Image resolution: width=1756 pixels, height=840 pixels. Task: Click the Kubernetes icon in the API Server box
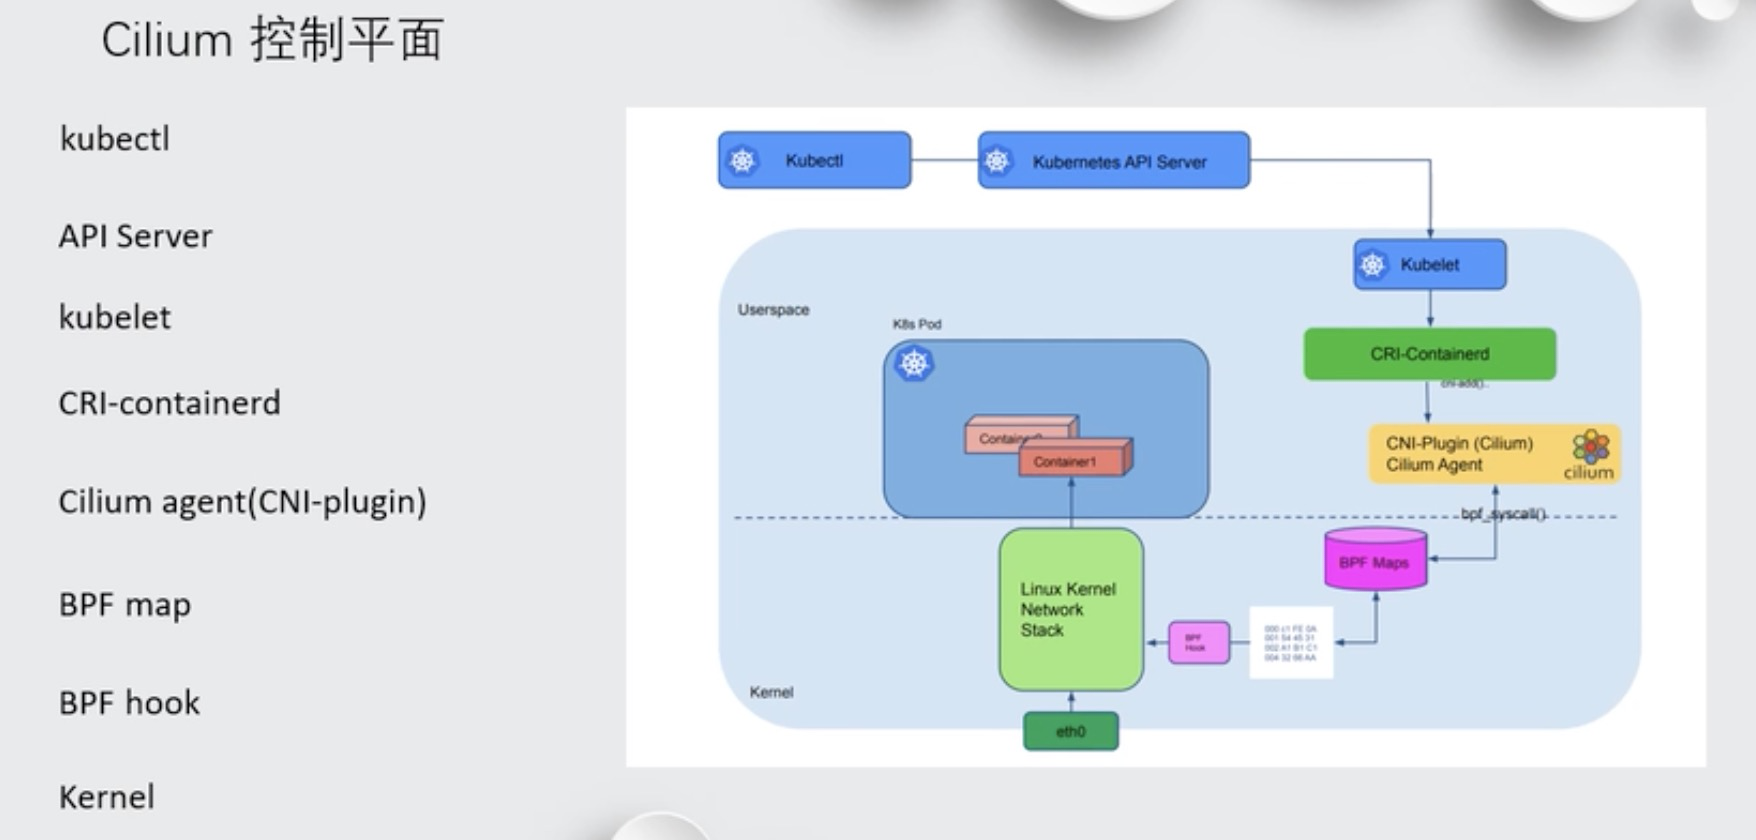997,160
